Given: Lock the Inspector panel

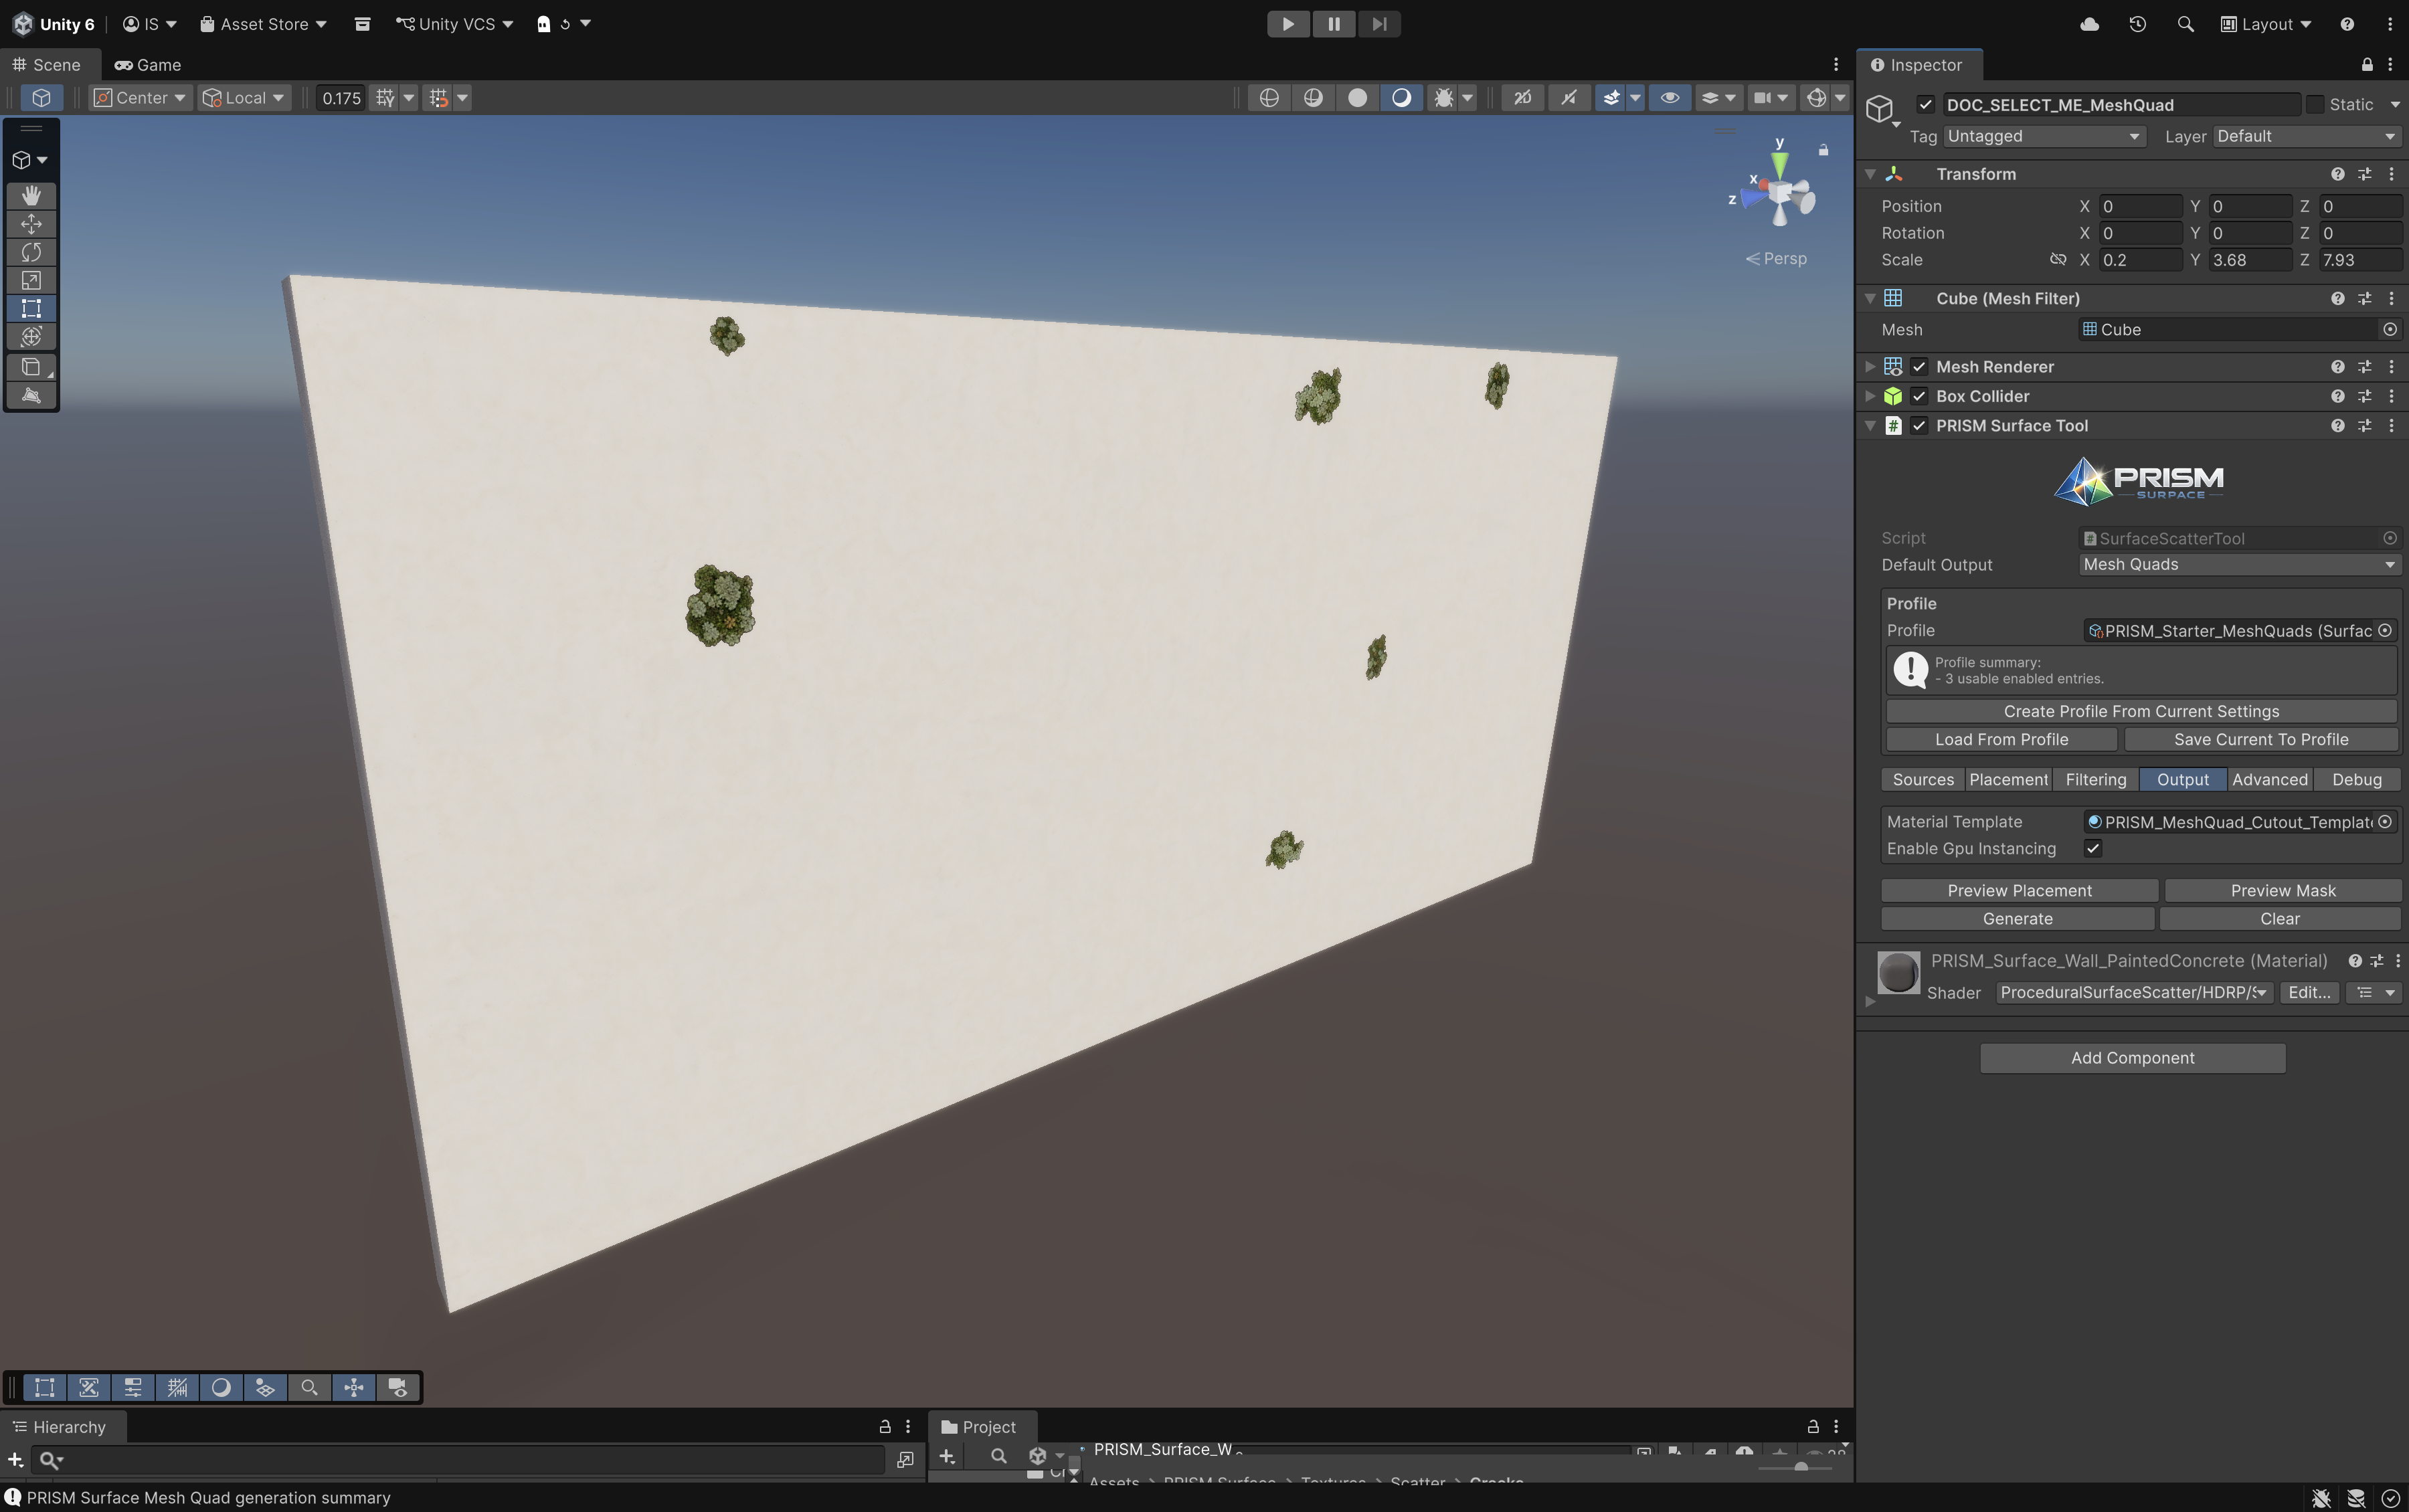Looking at the screenshot, I should pos(2367,65).
